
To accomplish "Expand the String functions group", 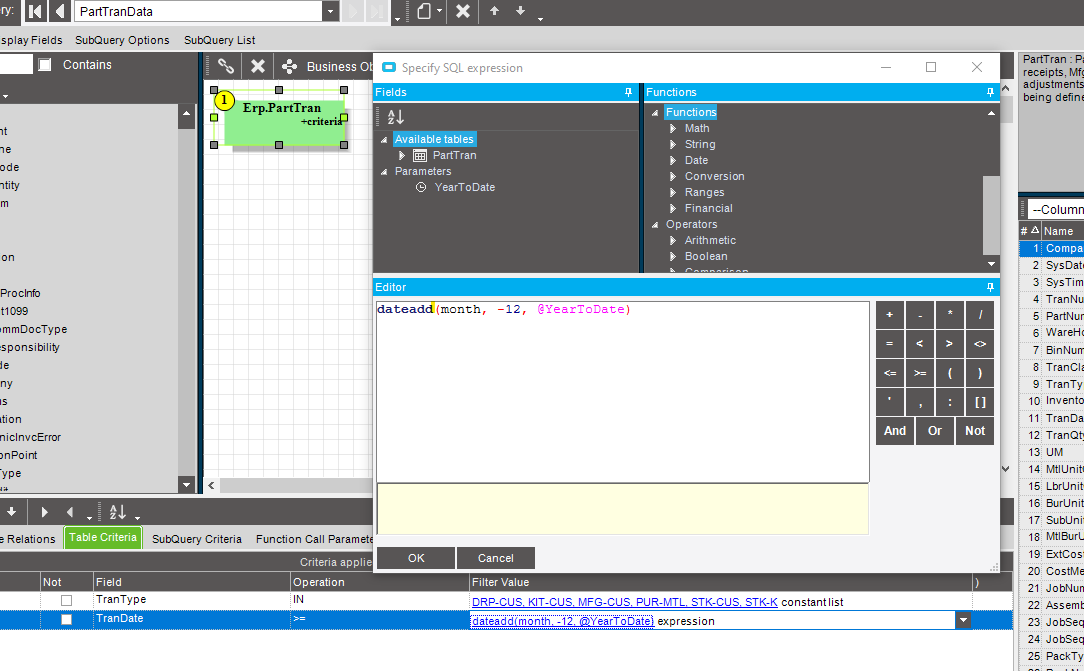I will pos(673,144).
